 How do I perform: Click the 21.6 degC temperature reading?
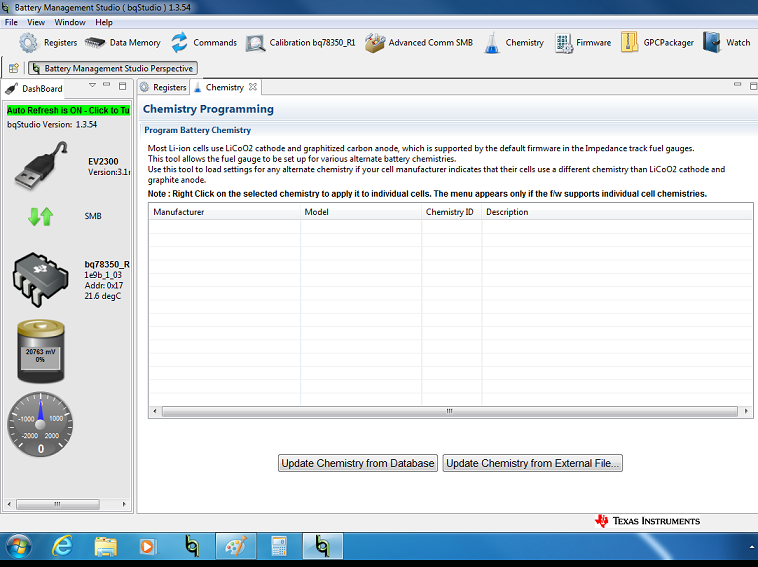coord(102,296)
